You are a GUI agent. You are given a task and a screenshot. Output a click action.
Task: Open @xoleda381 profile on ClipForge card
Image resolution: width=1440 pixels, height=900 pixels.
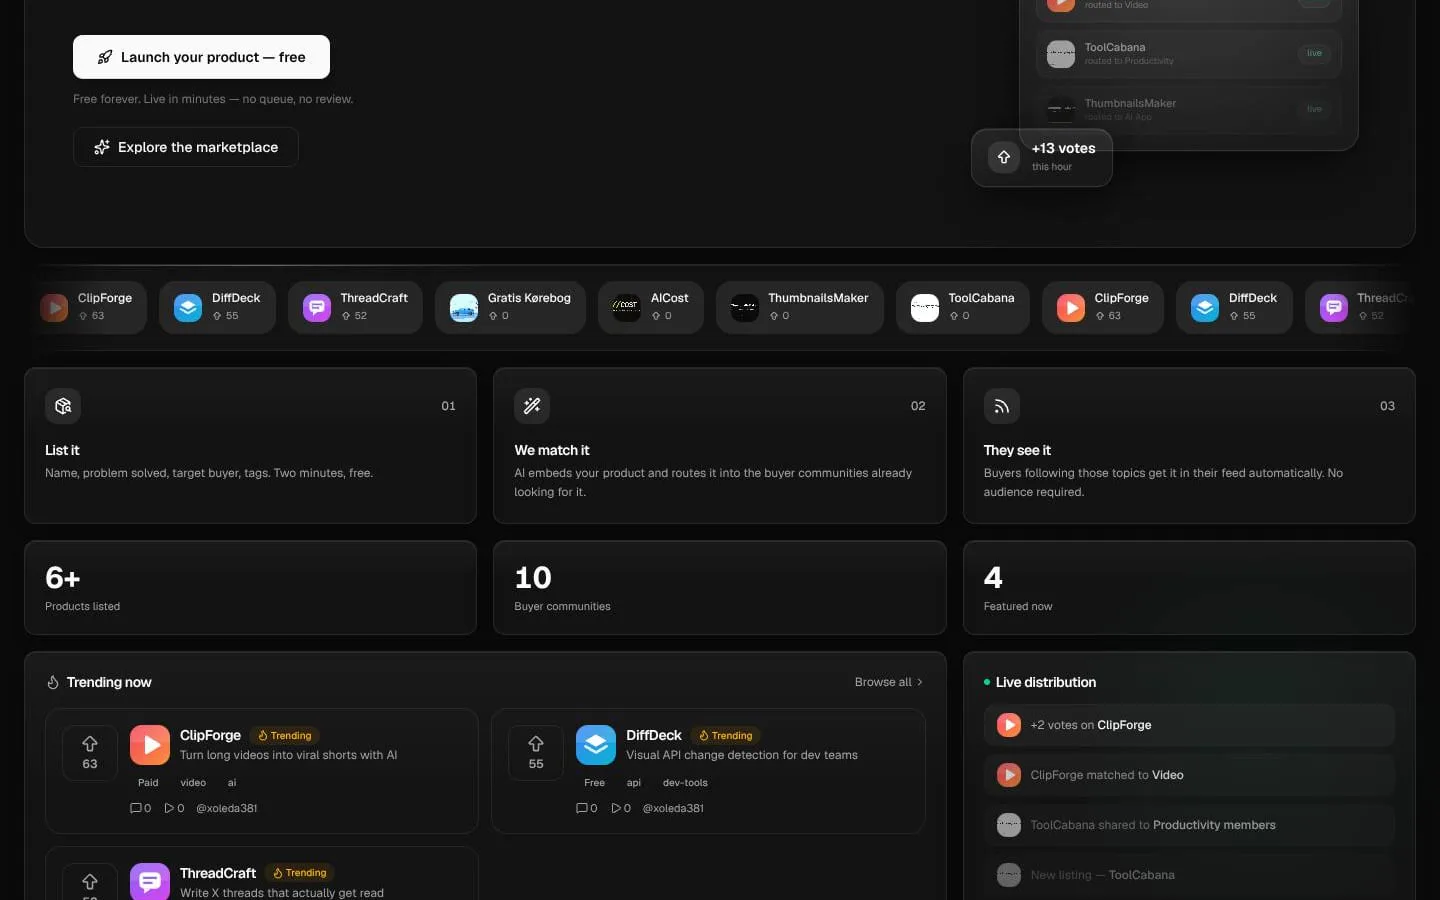coord(227,808)
